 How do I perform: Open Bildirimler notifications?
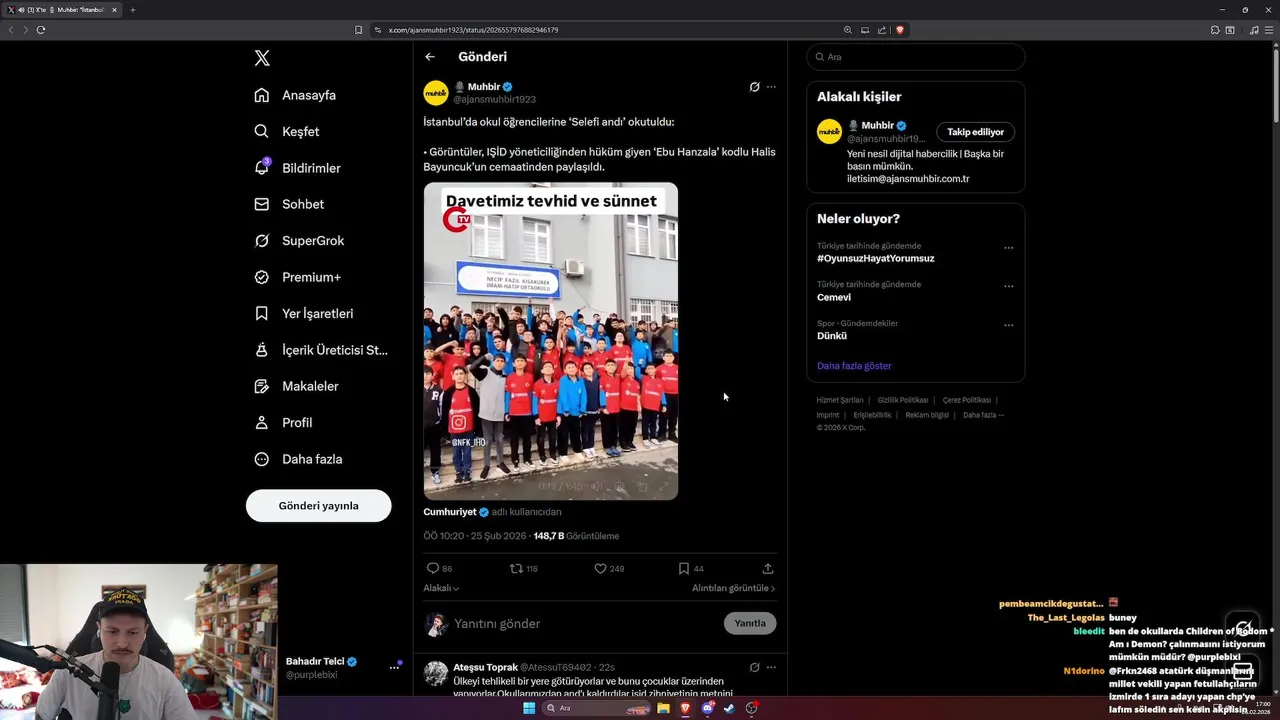297,168
